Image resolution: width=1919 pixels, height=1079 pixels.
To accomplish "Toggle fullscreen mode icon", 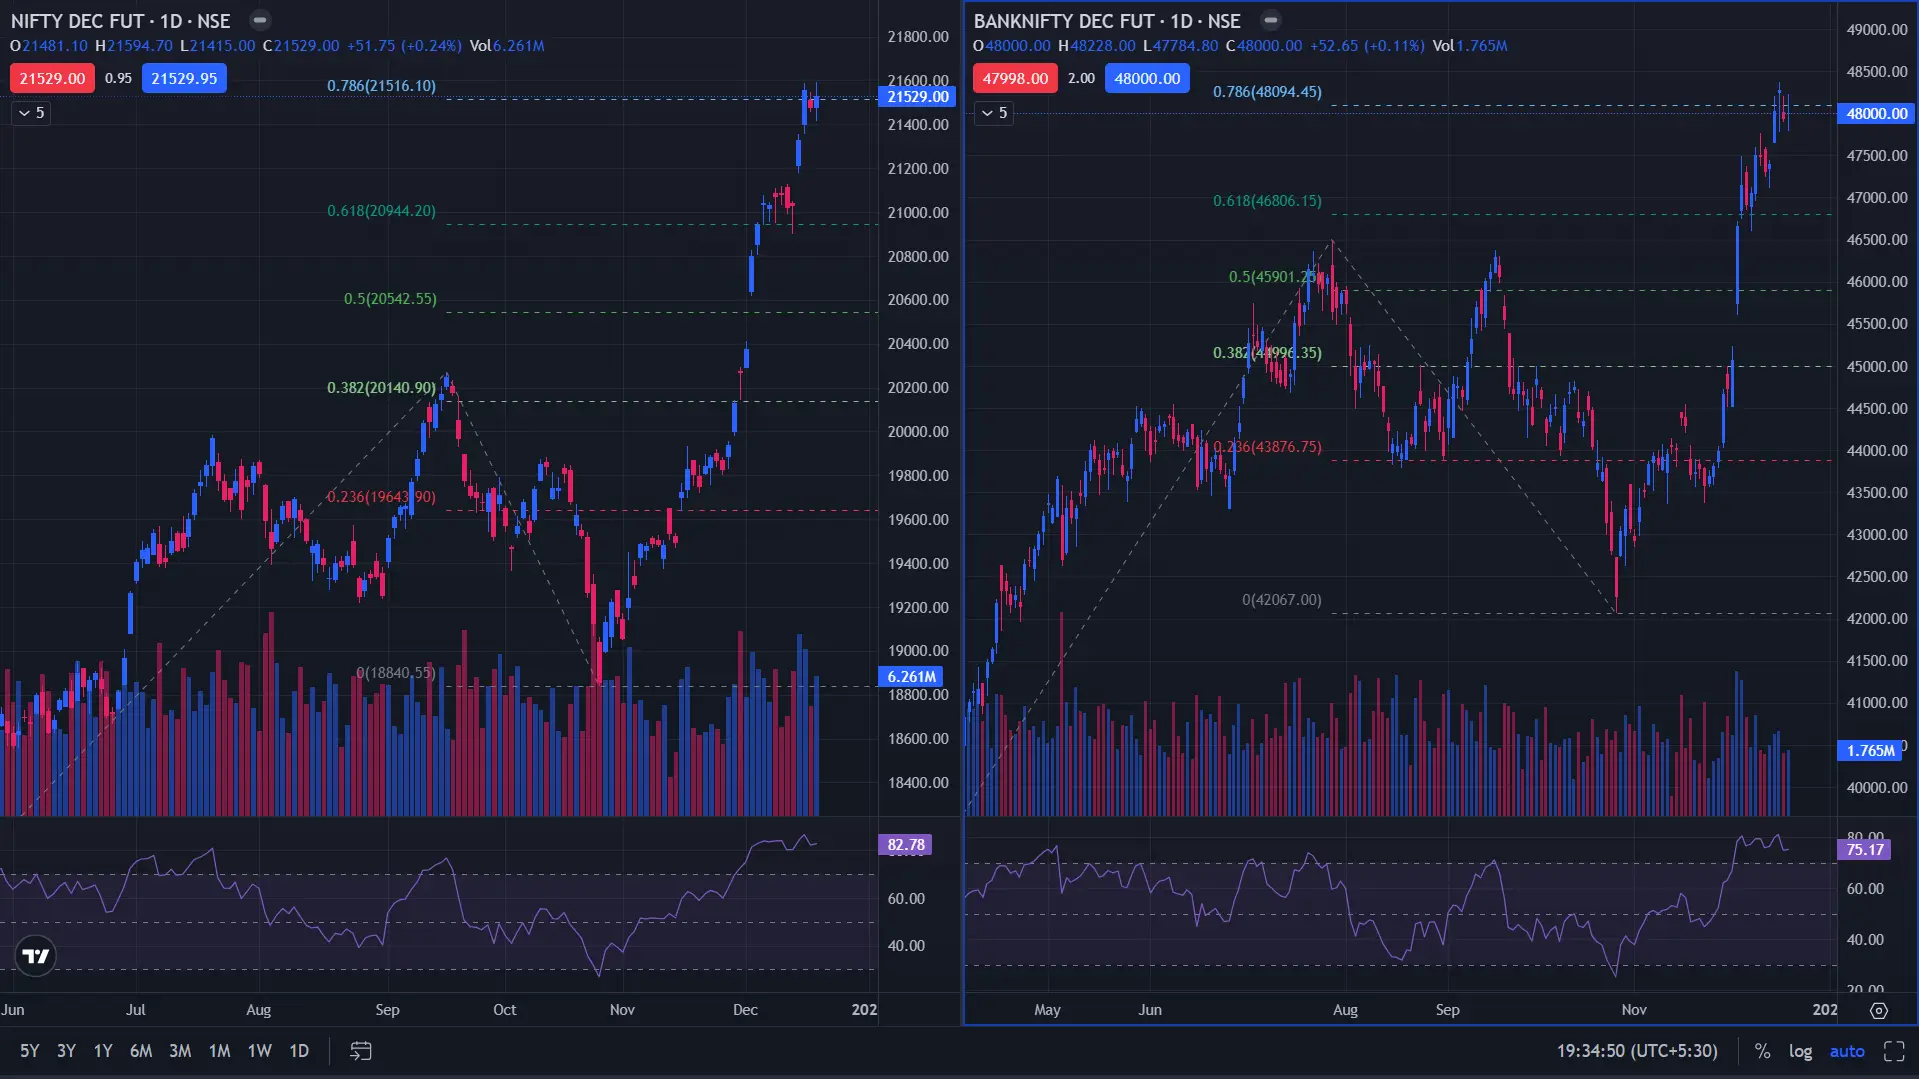I will [1894, 1051].
